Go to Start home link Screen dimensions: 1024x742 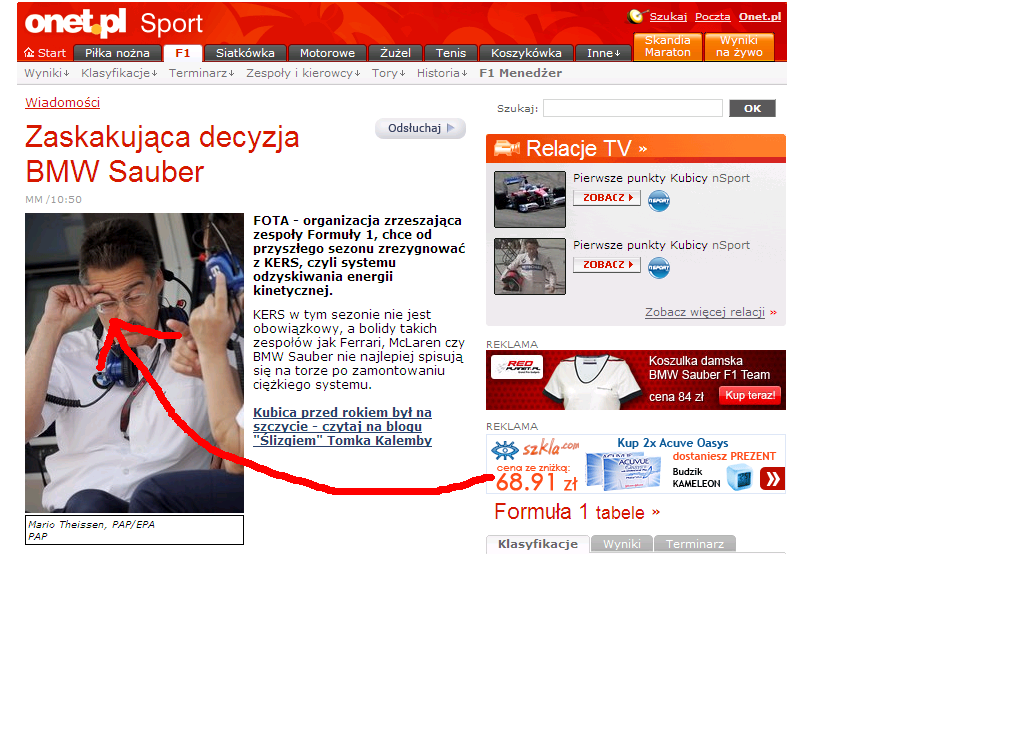[x=45, y=53]
